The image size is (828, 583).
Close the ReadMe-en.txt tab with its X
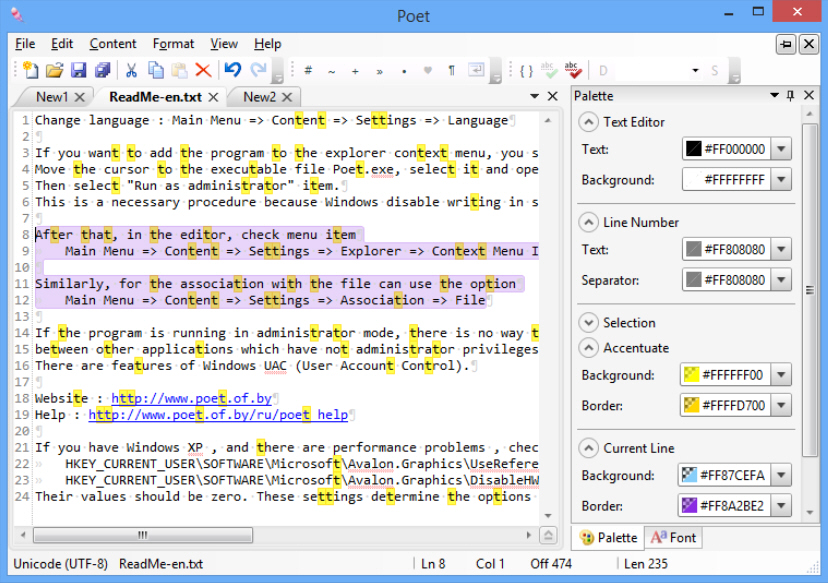pos(213,97)
